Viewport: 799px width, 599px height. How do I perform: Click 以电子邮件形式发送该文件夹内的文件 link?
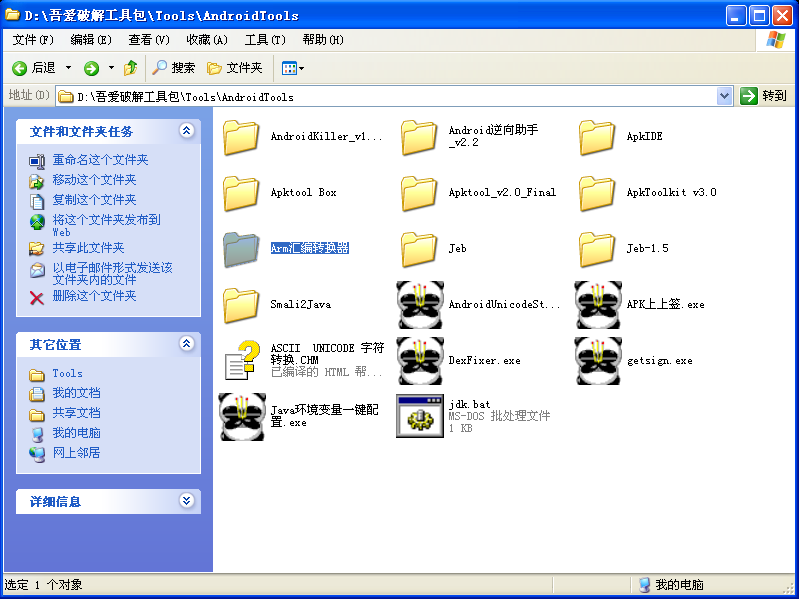coord(113,274)
